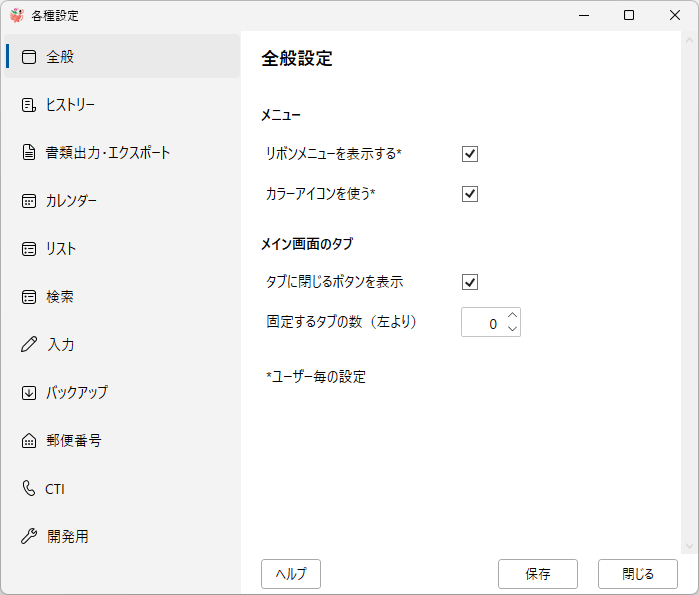Click the scrollbar down arrow in settings panel

(688, 547)
